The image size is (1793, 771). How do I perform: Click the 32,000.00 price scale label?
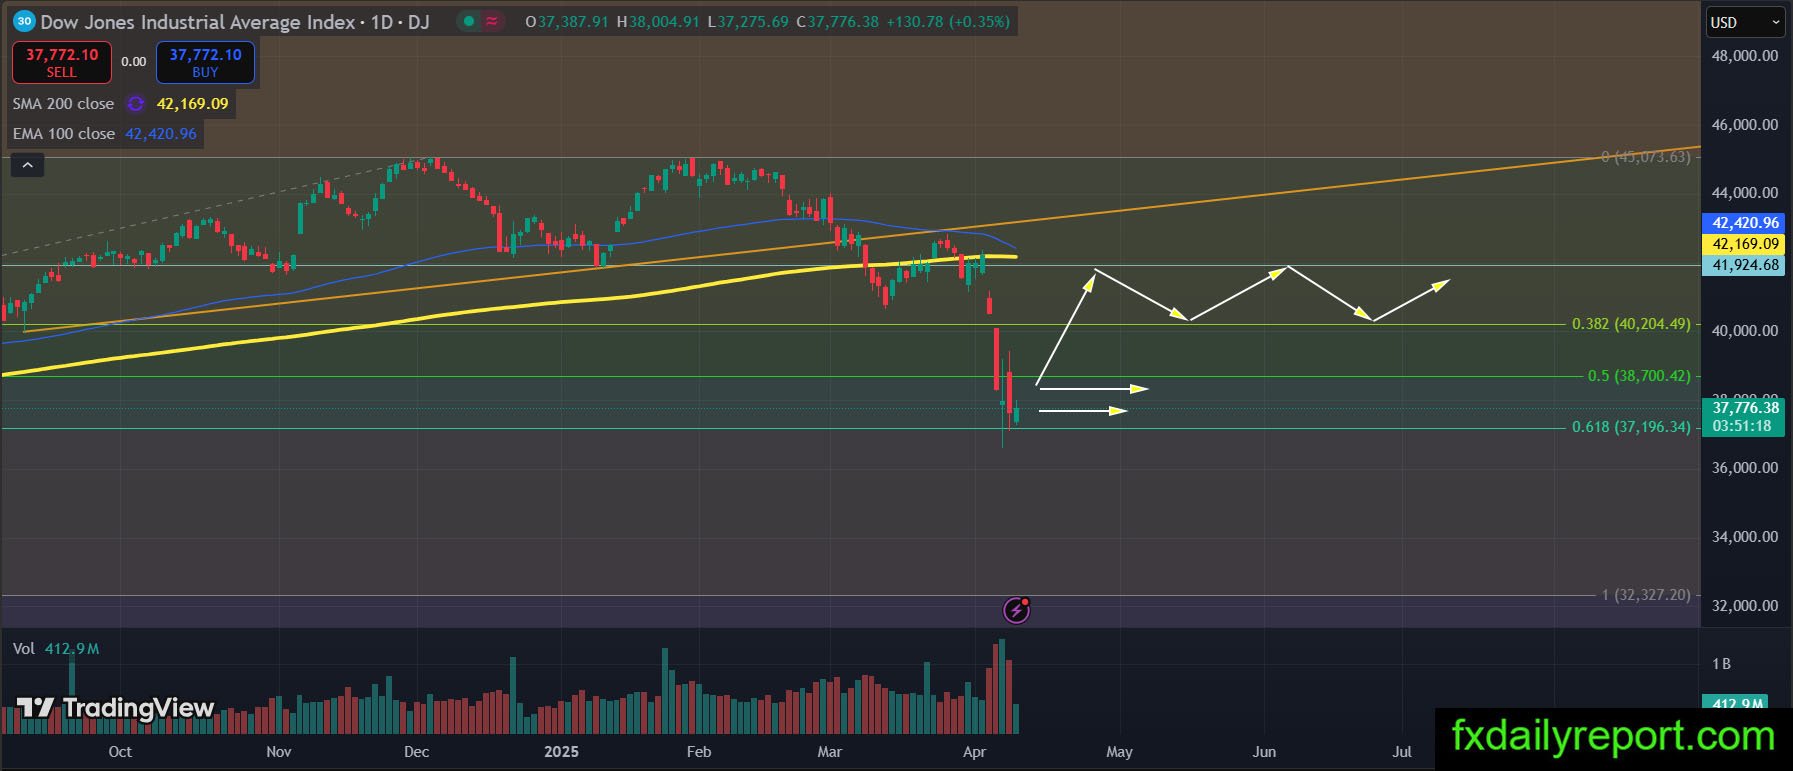[1745, 606]
